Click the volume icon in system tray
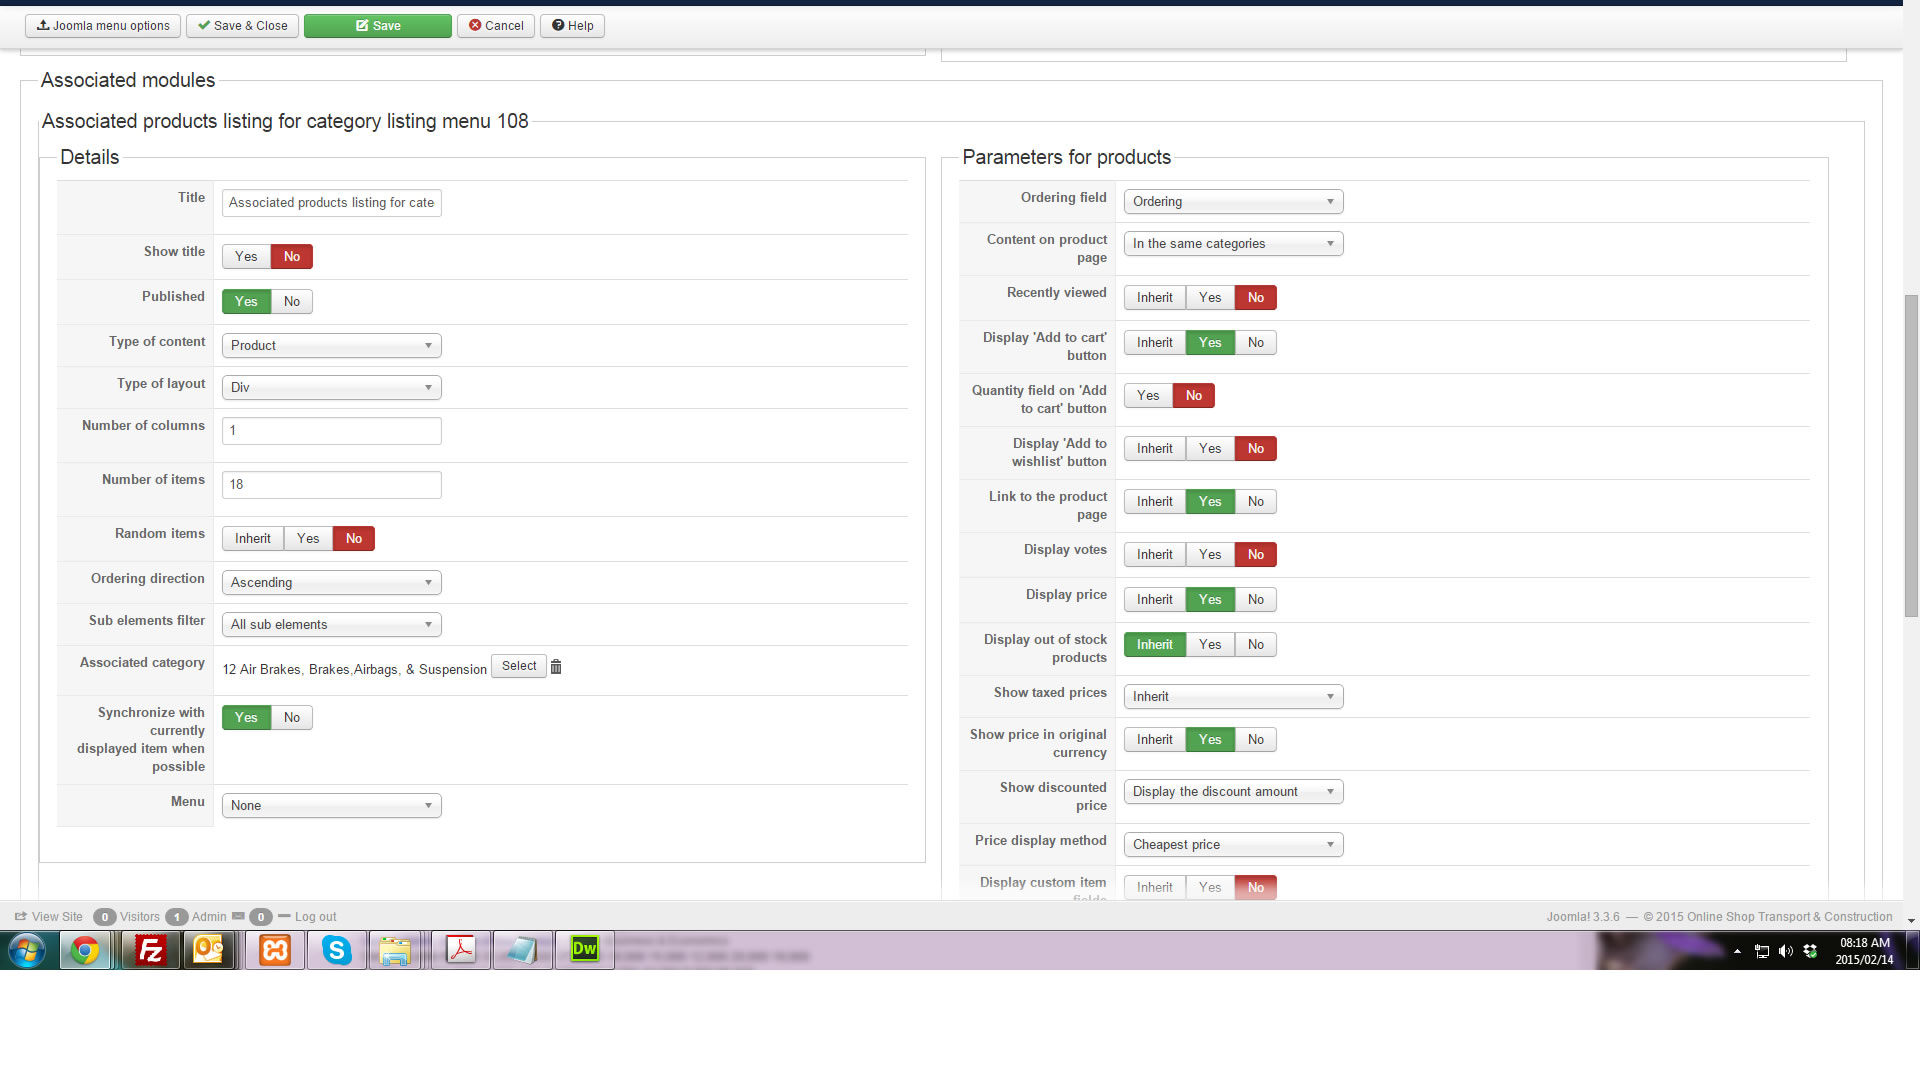1920x1080 pixels. pos(1785,951)
